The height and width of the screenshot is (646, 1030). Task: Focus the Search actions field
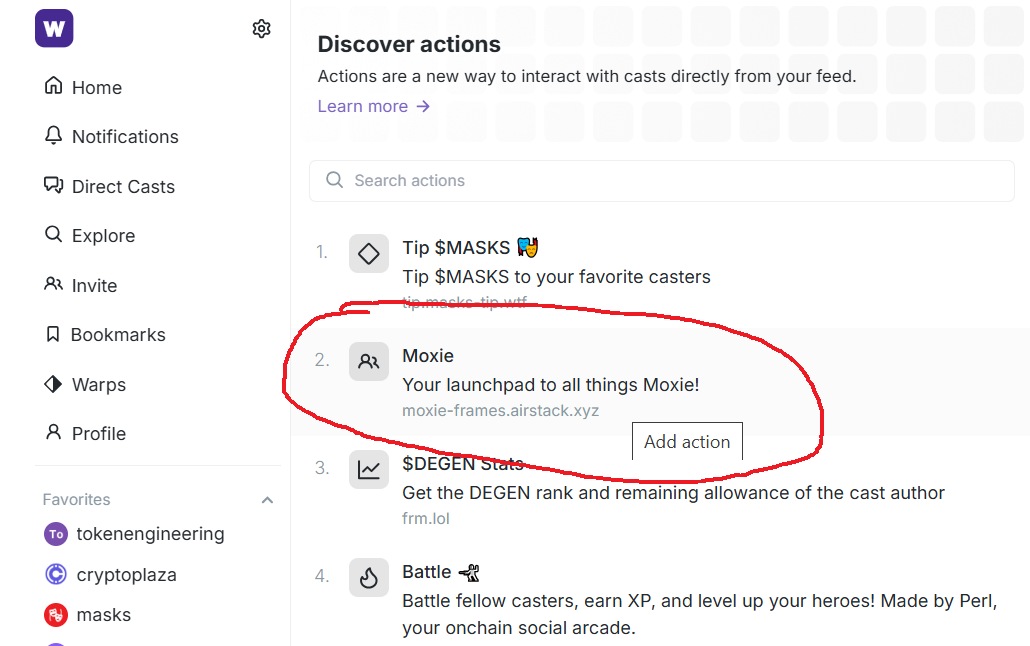(x=662, y=181)
